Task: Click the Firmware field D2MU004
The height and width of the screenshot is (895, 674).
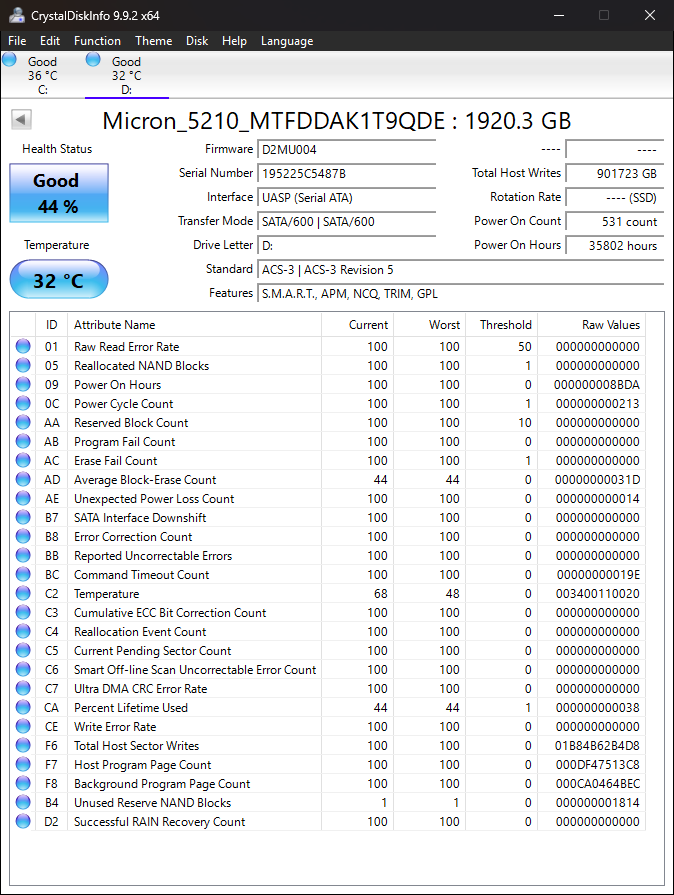Action: (347, 150)
